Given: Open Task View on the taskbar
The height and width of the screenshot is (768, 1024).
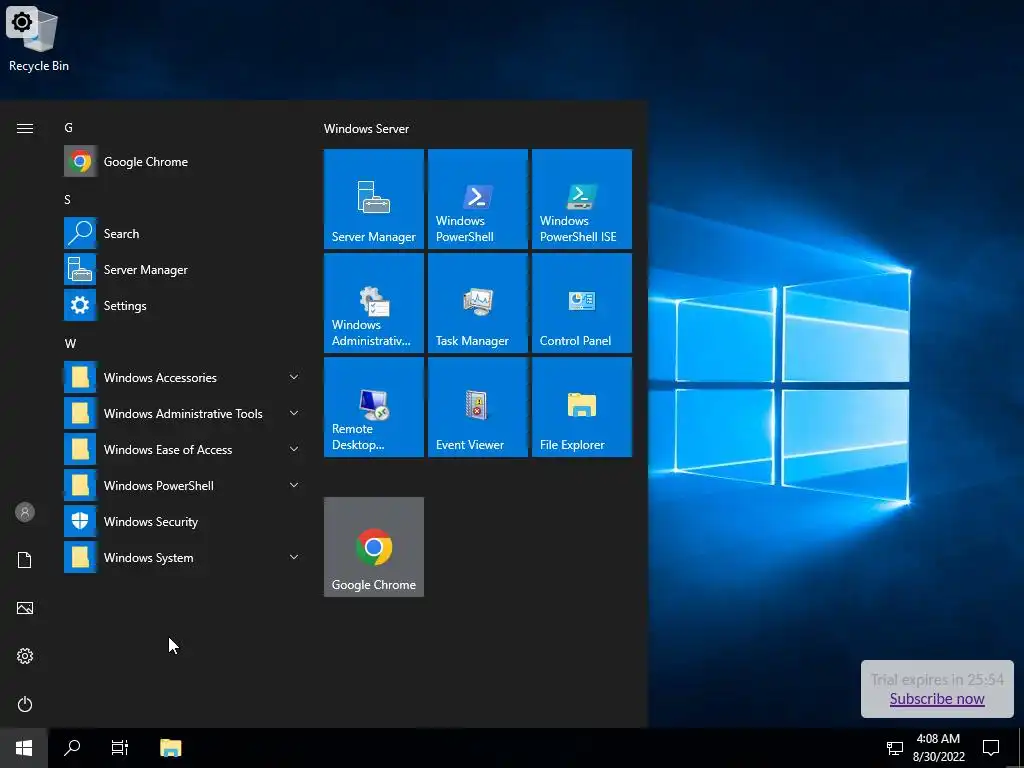Looking at the screenshot, I should pyautogui.click(x=120, y=748).
